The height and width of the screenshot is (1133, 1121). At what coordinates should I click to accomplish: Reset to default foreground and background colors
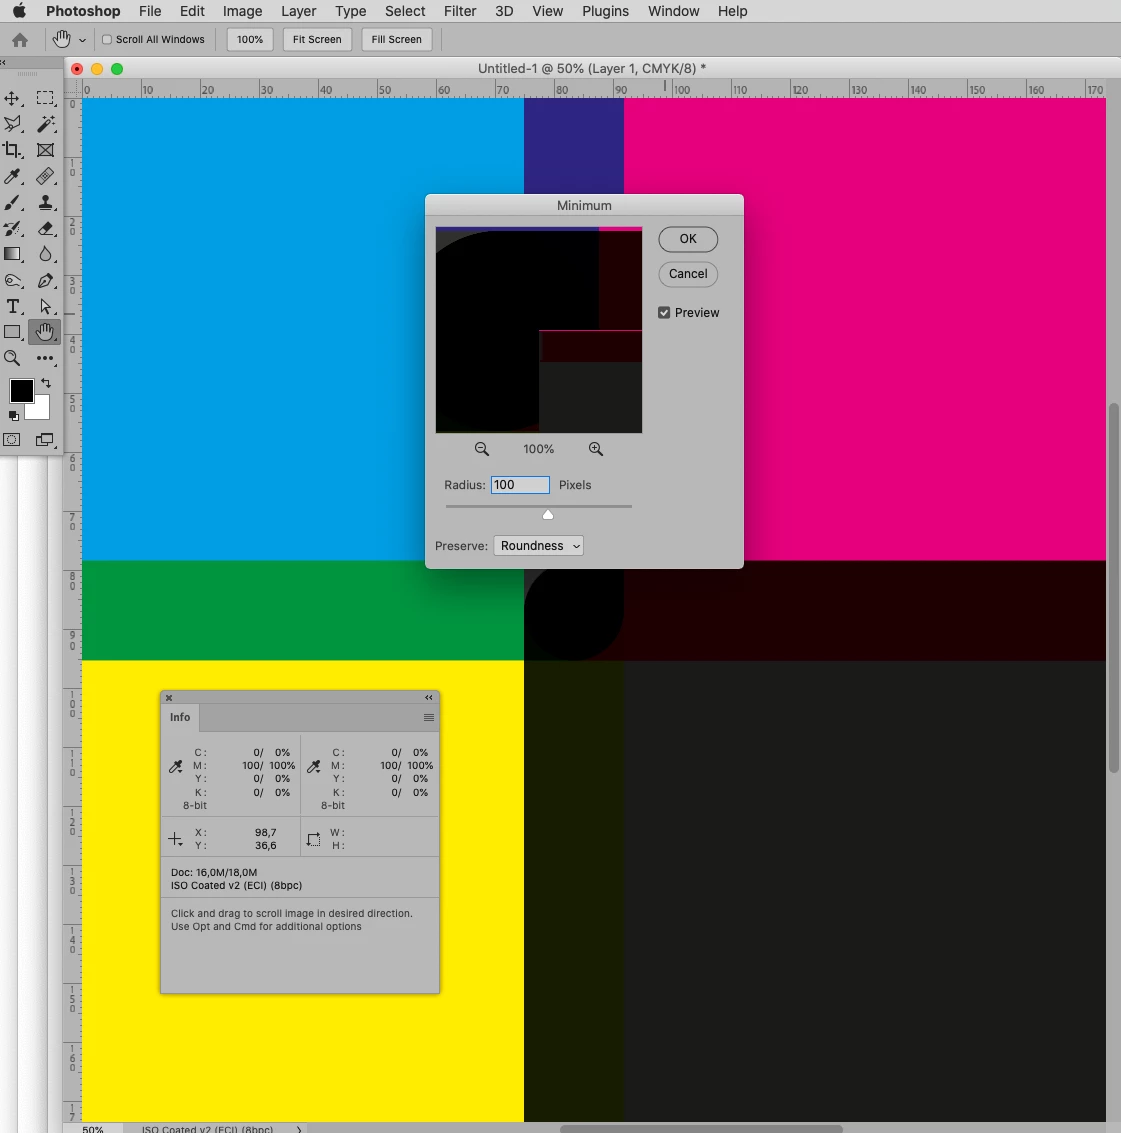(x=14, y=416)
